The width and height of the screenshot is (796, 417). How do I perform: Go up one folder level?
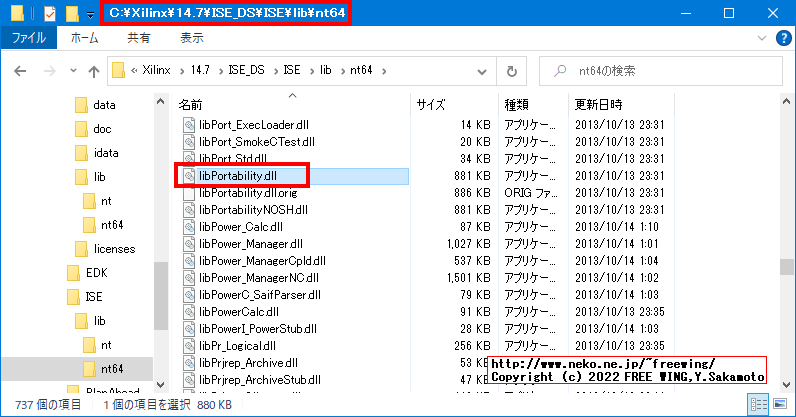[94, 71]
